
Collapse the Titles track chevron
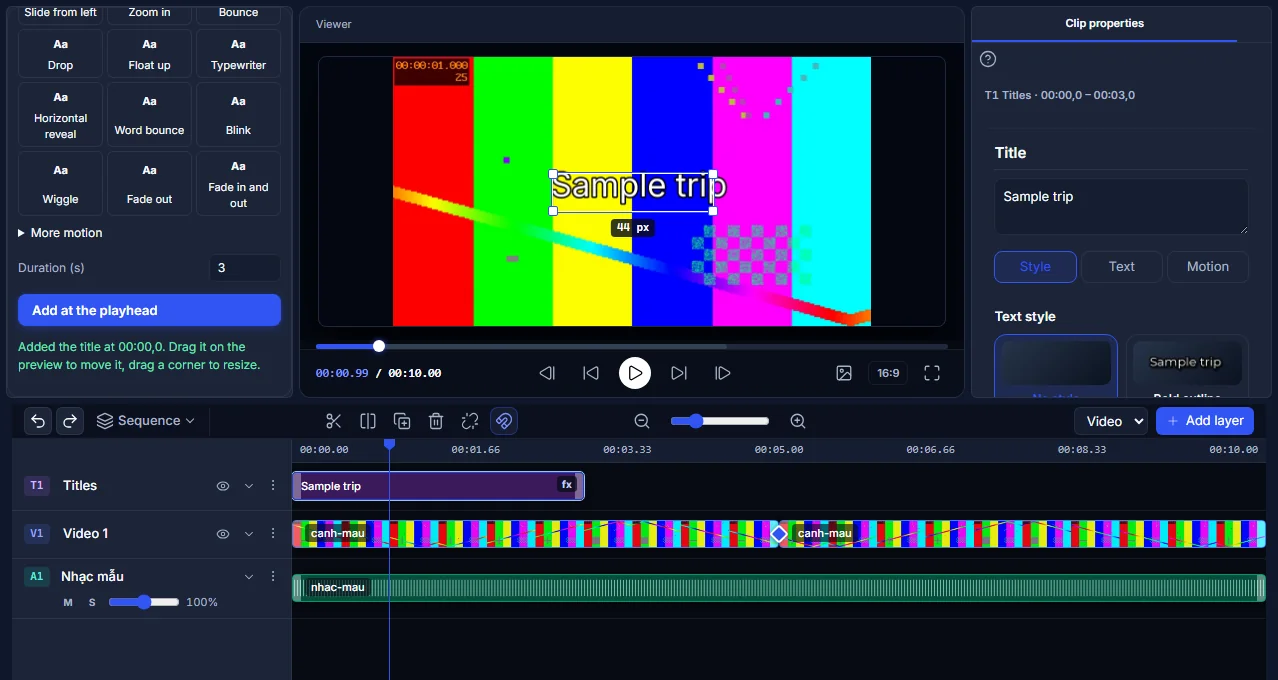pyautogui.click(x=249, y=486)
